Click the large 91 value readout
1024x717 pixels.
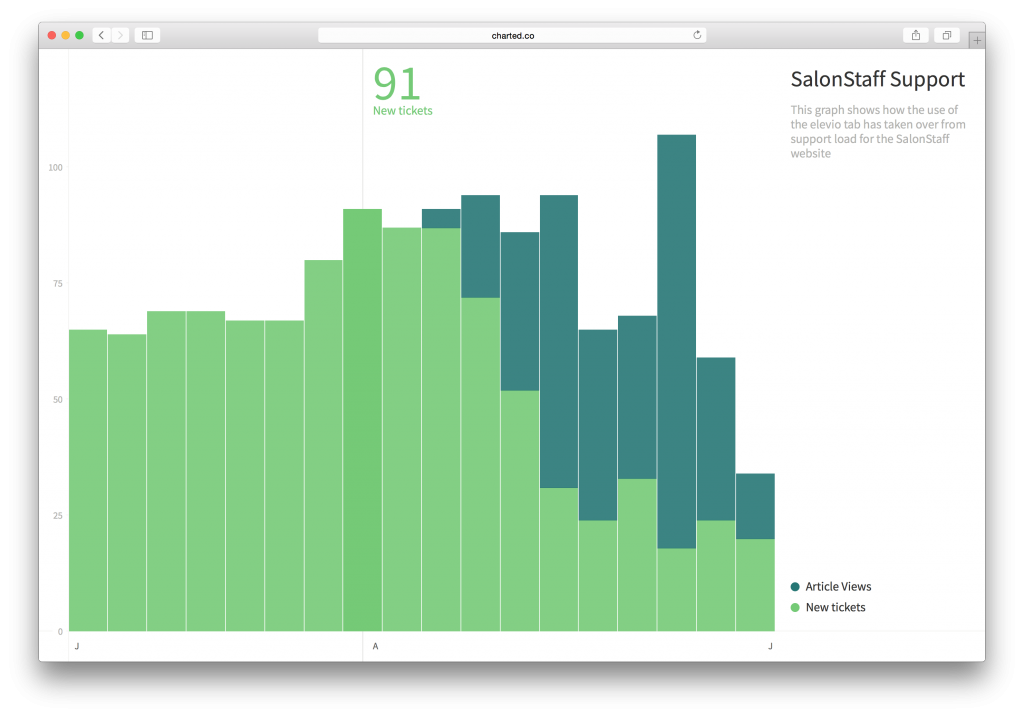tap(396, 84)
